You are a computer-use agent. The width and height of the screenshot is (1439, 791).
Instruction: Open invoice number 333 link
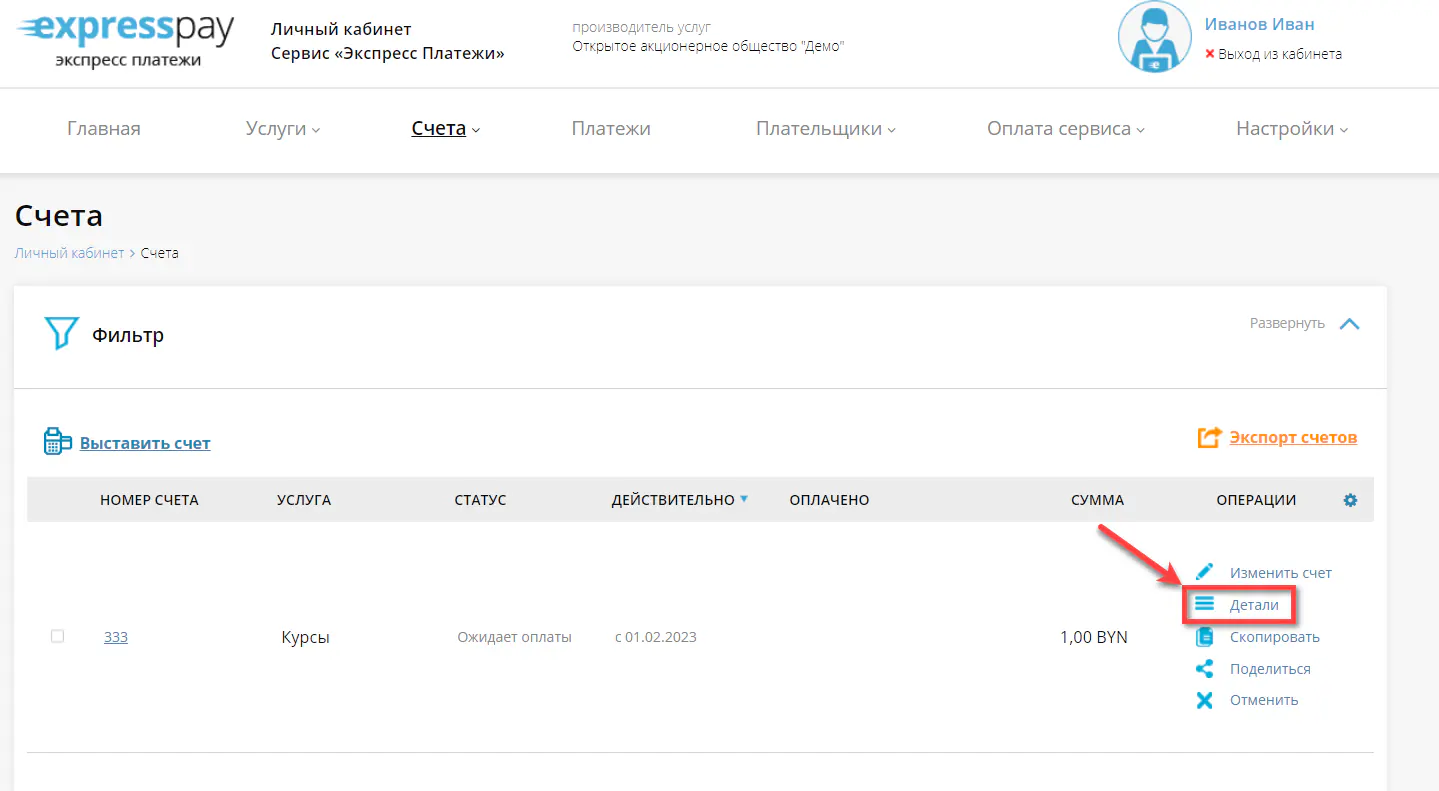[x=116, y=637]
